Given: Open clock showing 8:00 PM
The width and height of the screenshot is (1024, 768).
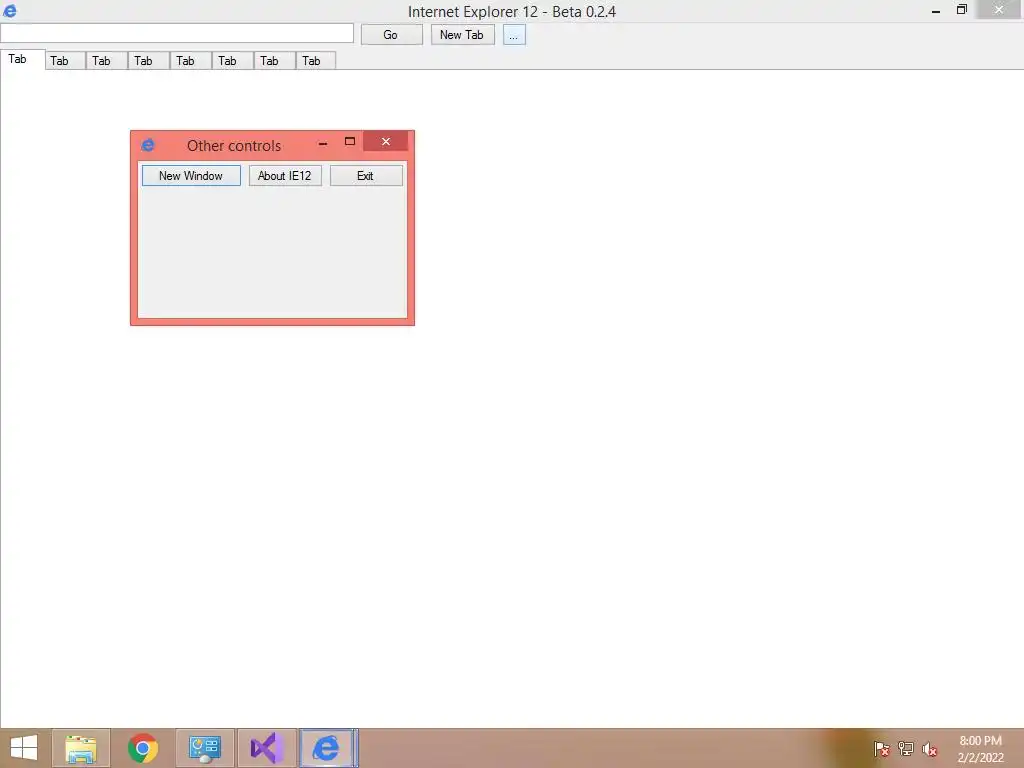Looking at the screenshot, I should pyautogui.click(x=980, y=749).
